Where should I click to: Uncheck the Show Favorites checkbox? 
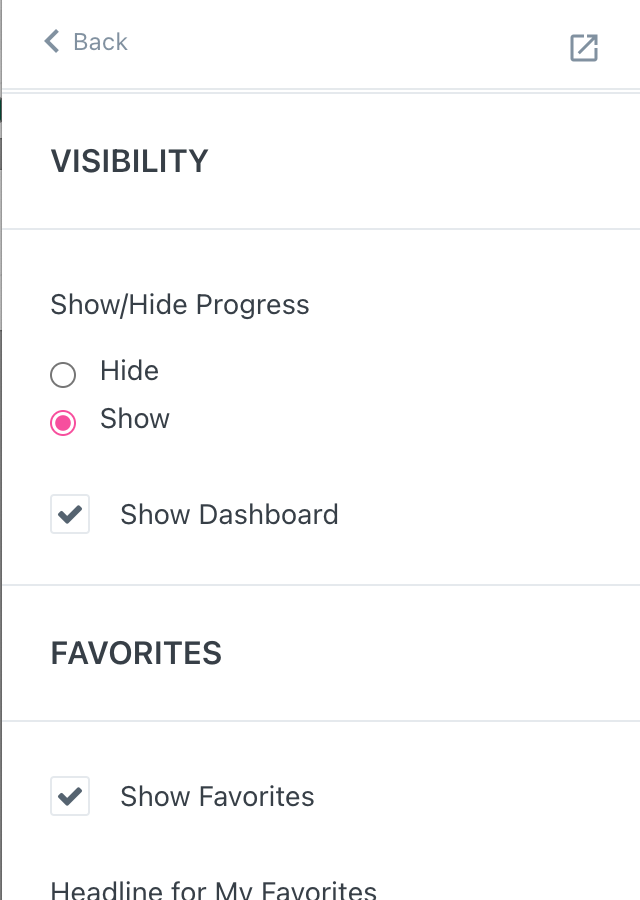(x=70, y=797)
